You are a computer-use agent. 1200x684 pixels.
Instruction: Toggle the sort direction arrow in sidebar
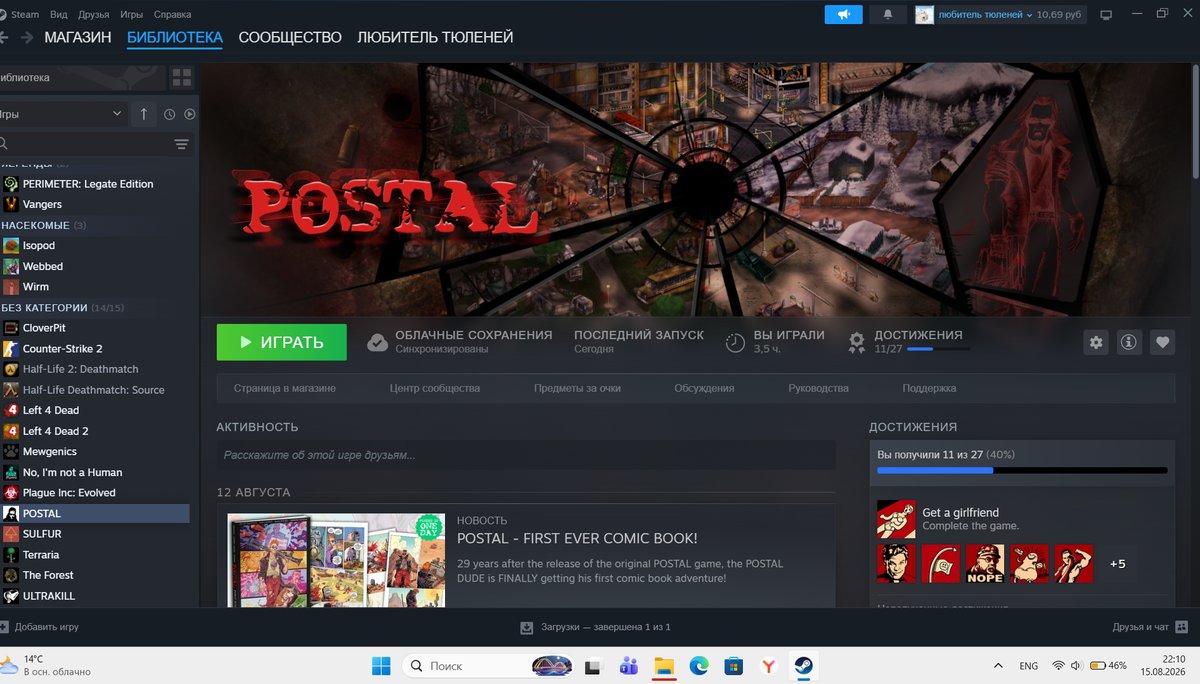pyautogui.click(x=143, y=114)
